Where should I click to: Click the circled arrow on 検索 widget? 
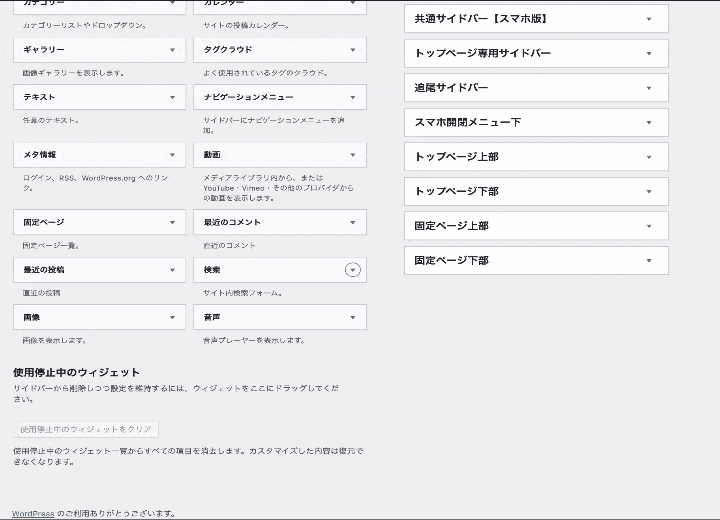(353, 270)
